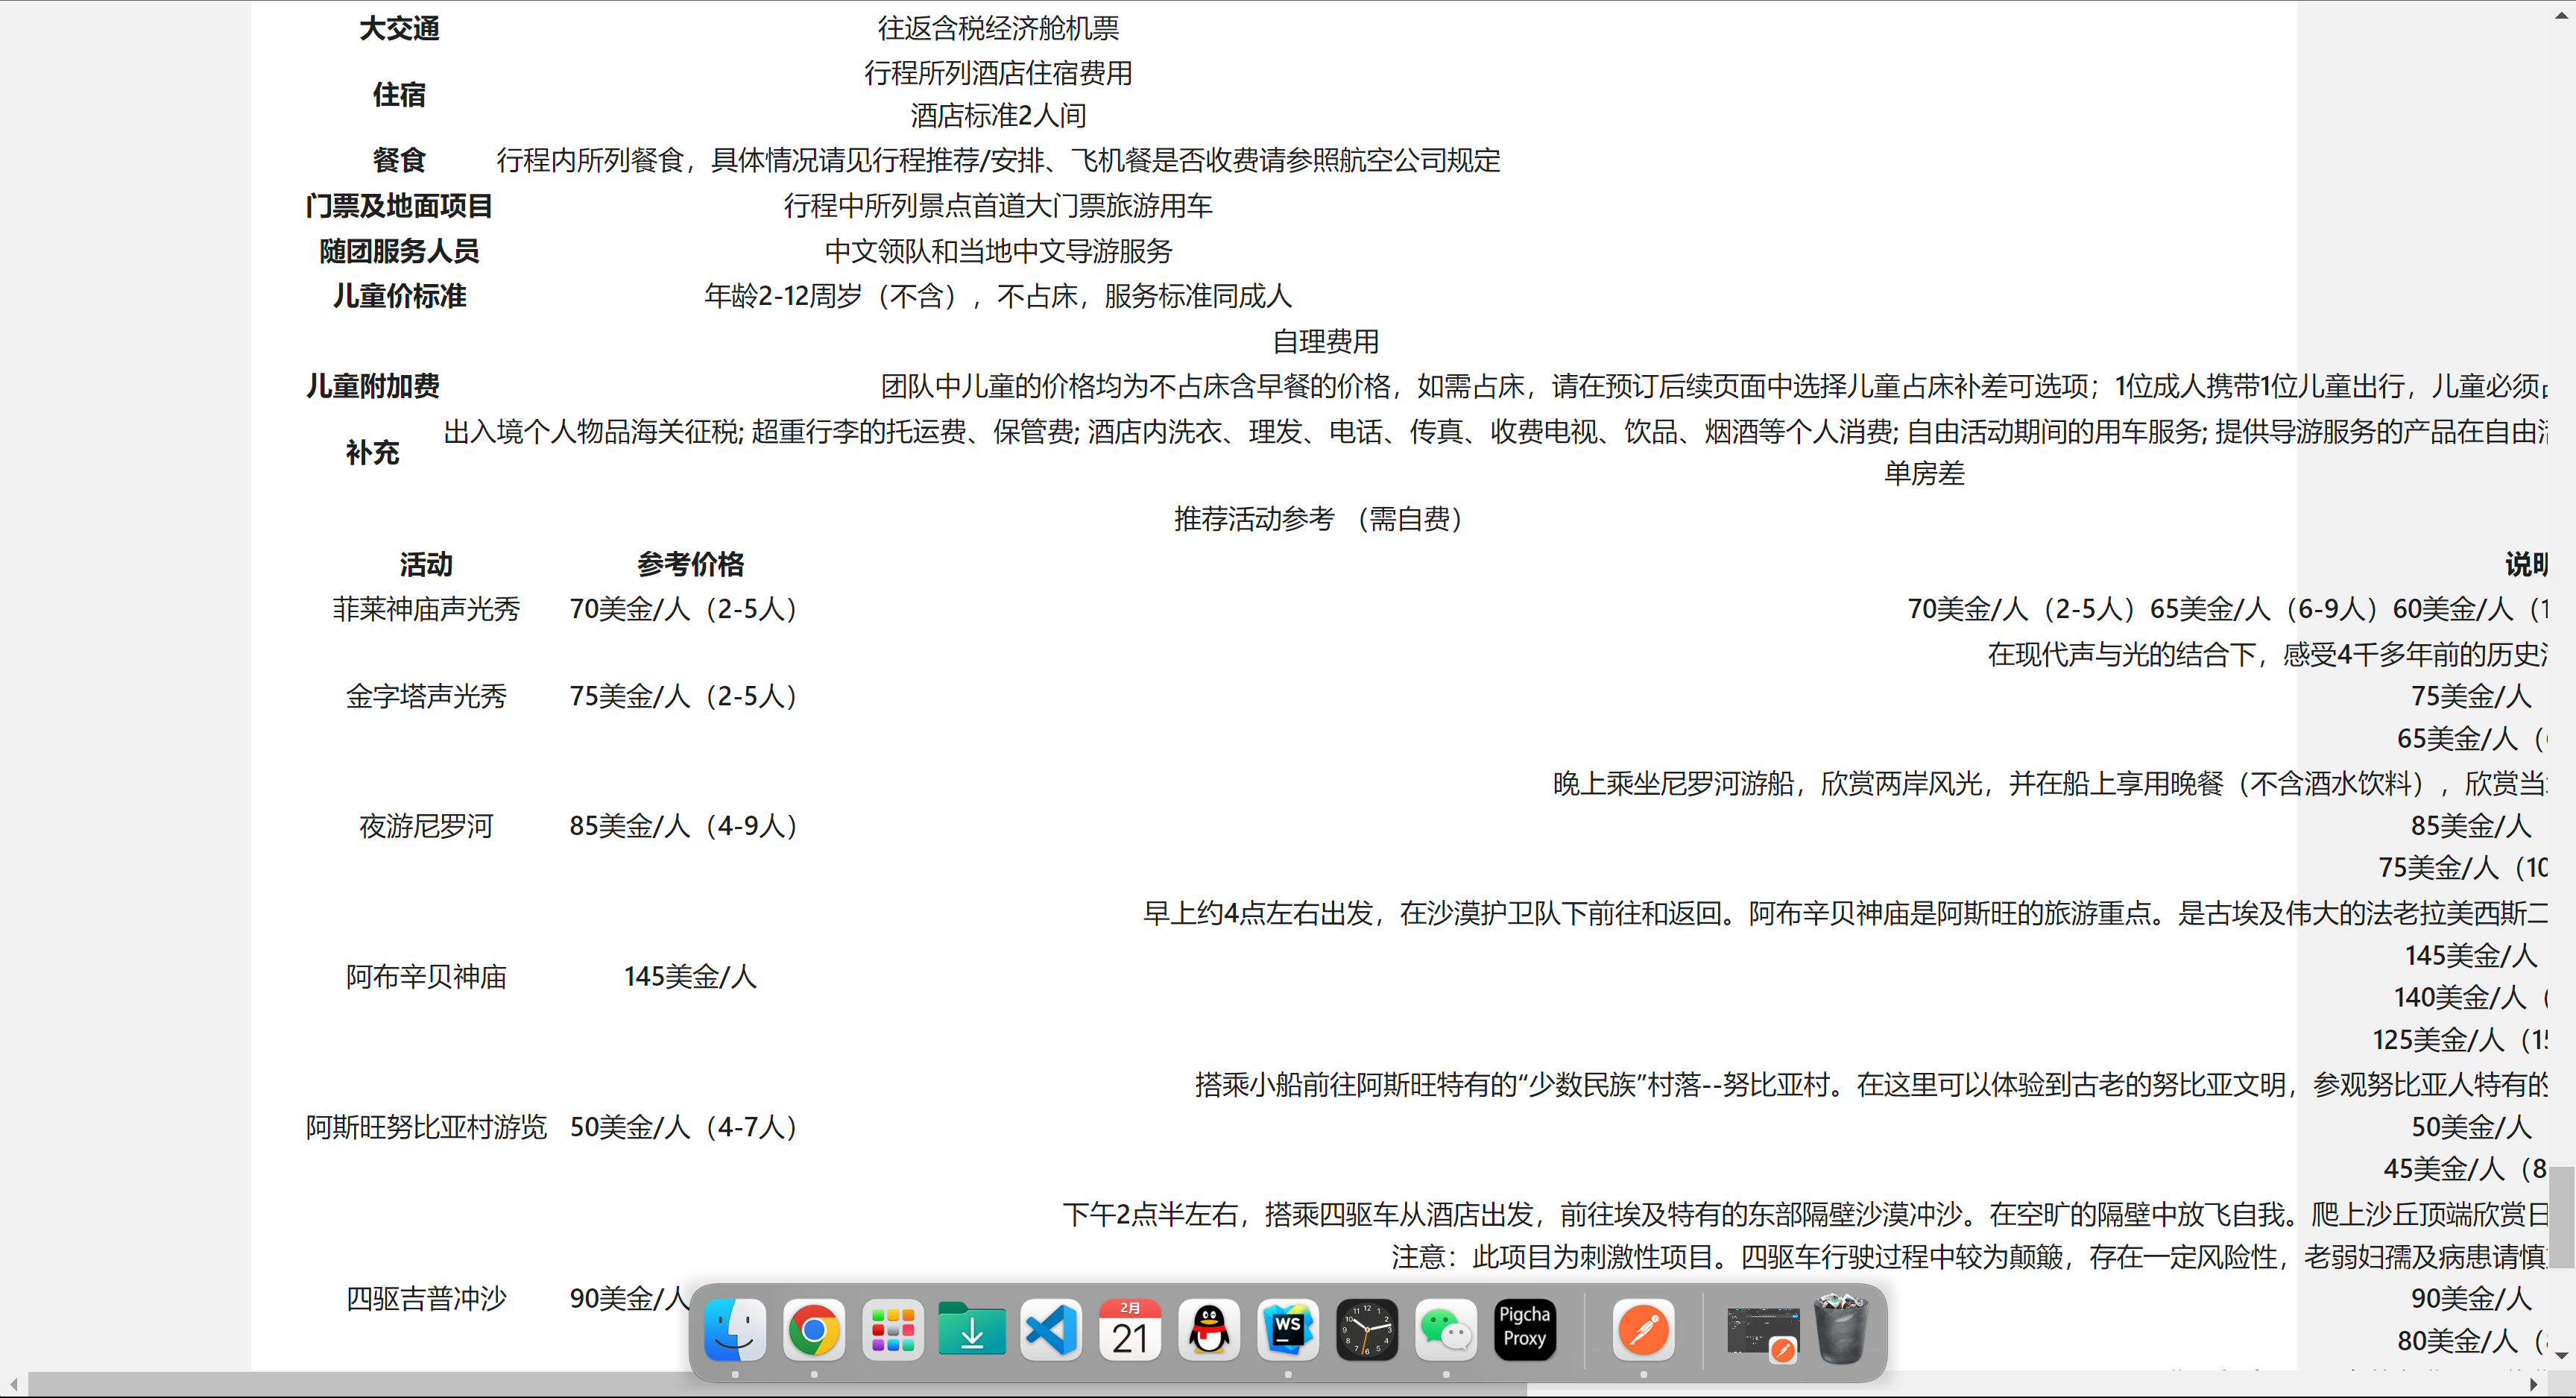Open the Downloads folder from the Dock
Image resolution: width=2576 pixels, height=1398 pixels.
(972, 1329)
